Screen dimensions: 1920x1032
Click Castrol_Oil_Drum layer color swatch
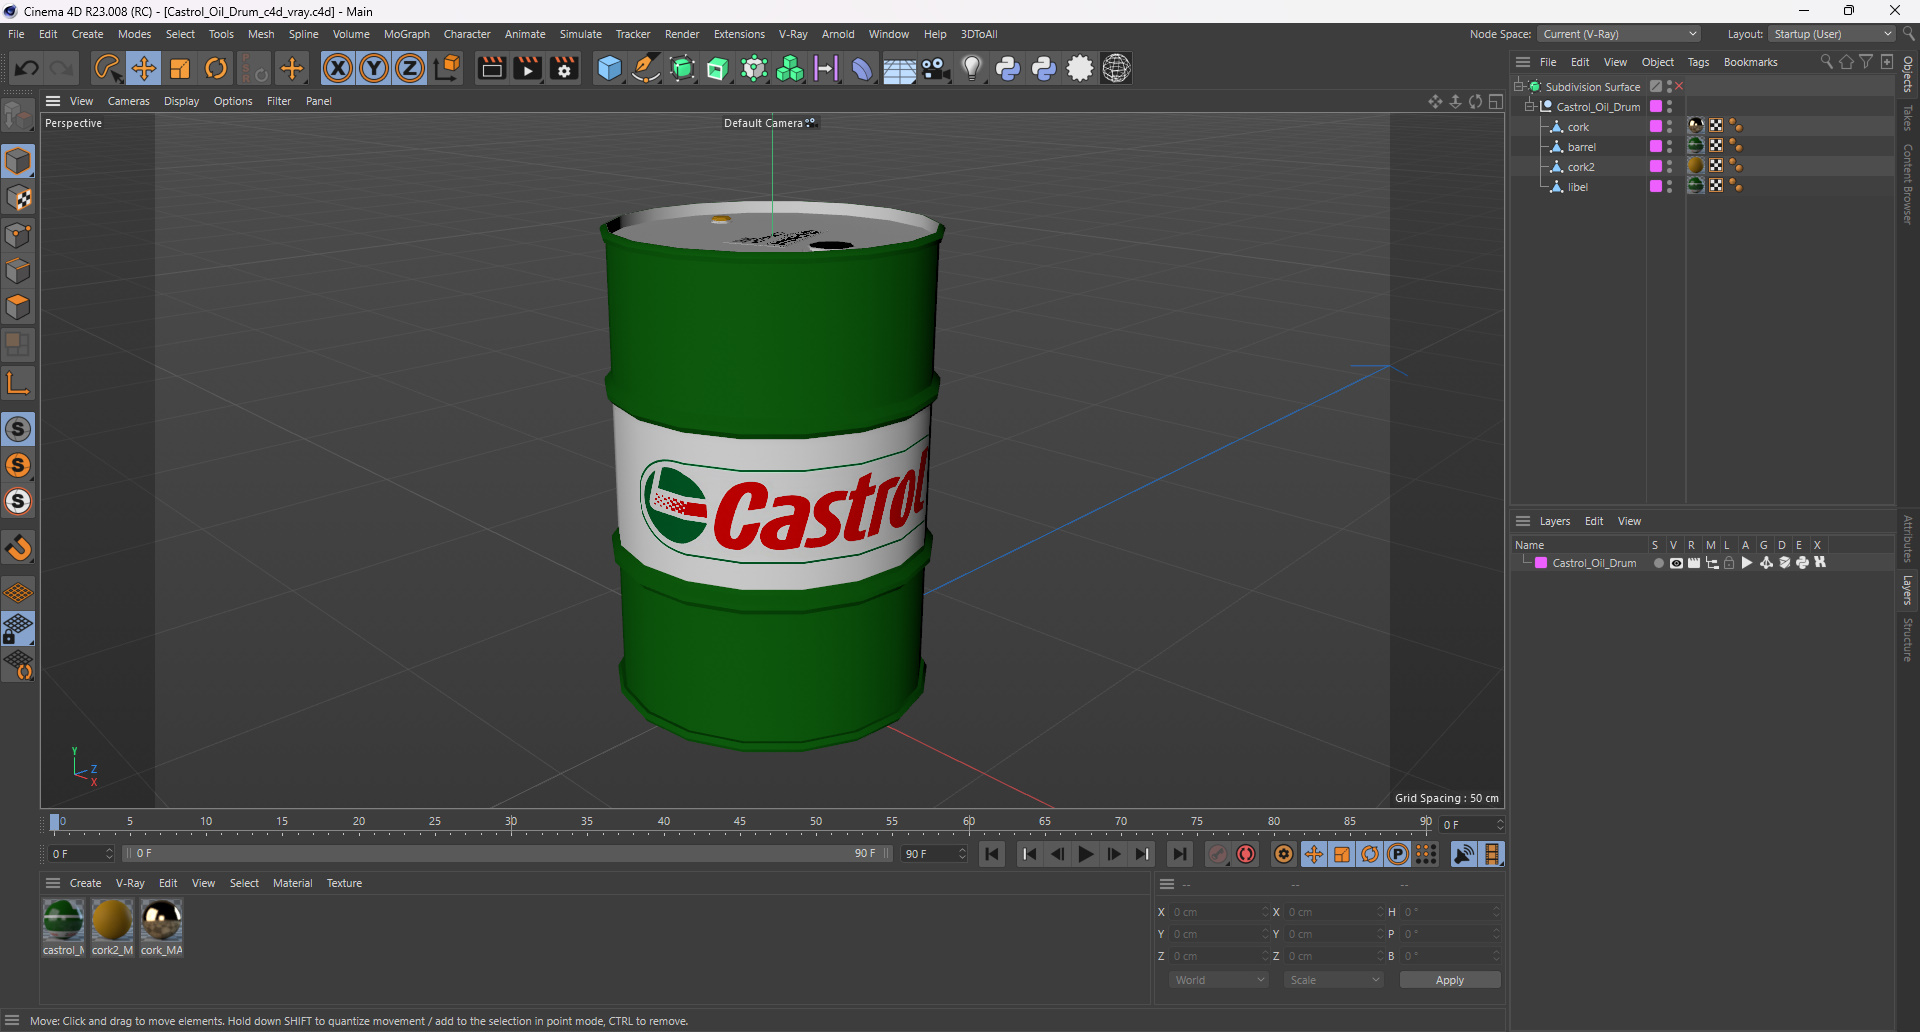[1541, 563]
